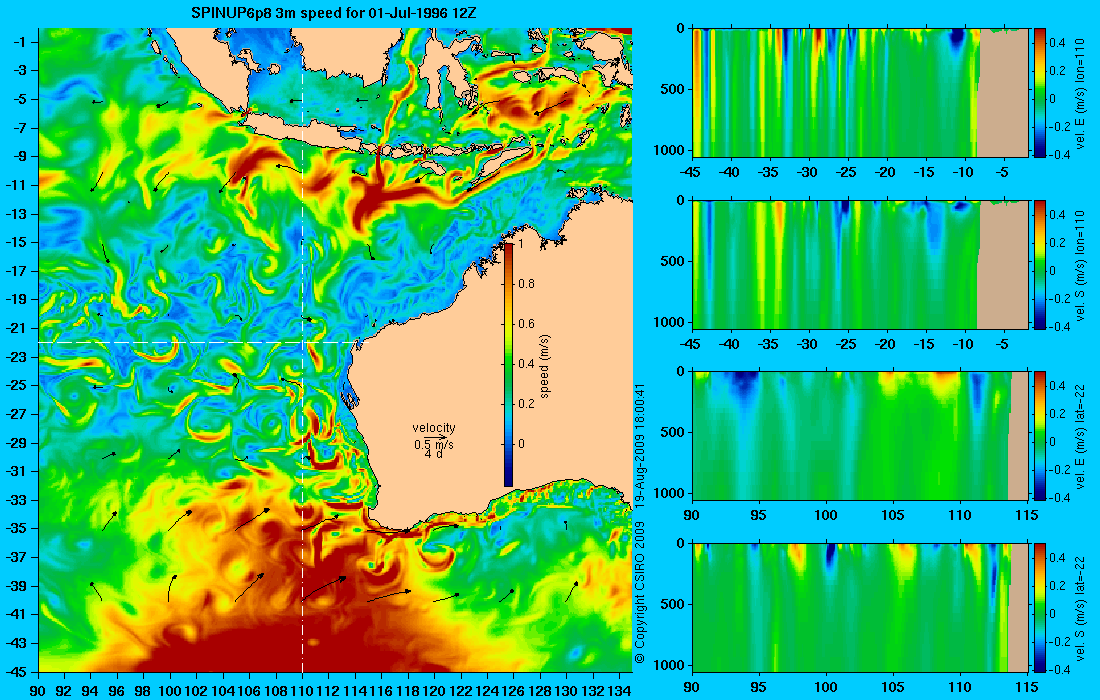Click the '-1' latitude tick on main map
The height and width of the screenshot is (700, 1100).
pos(18,42)
